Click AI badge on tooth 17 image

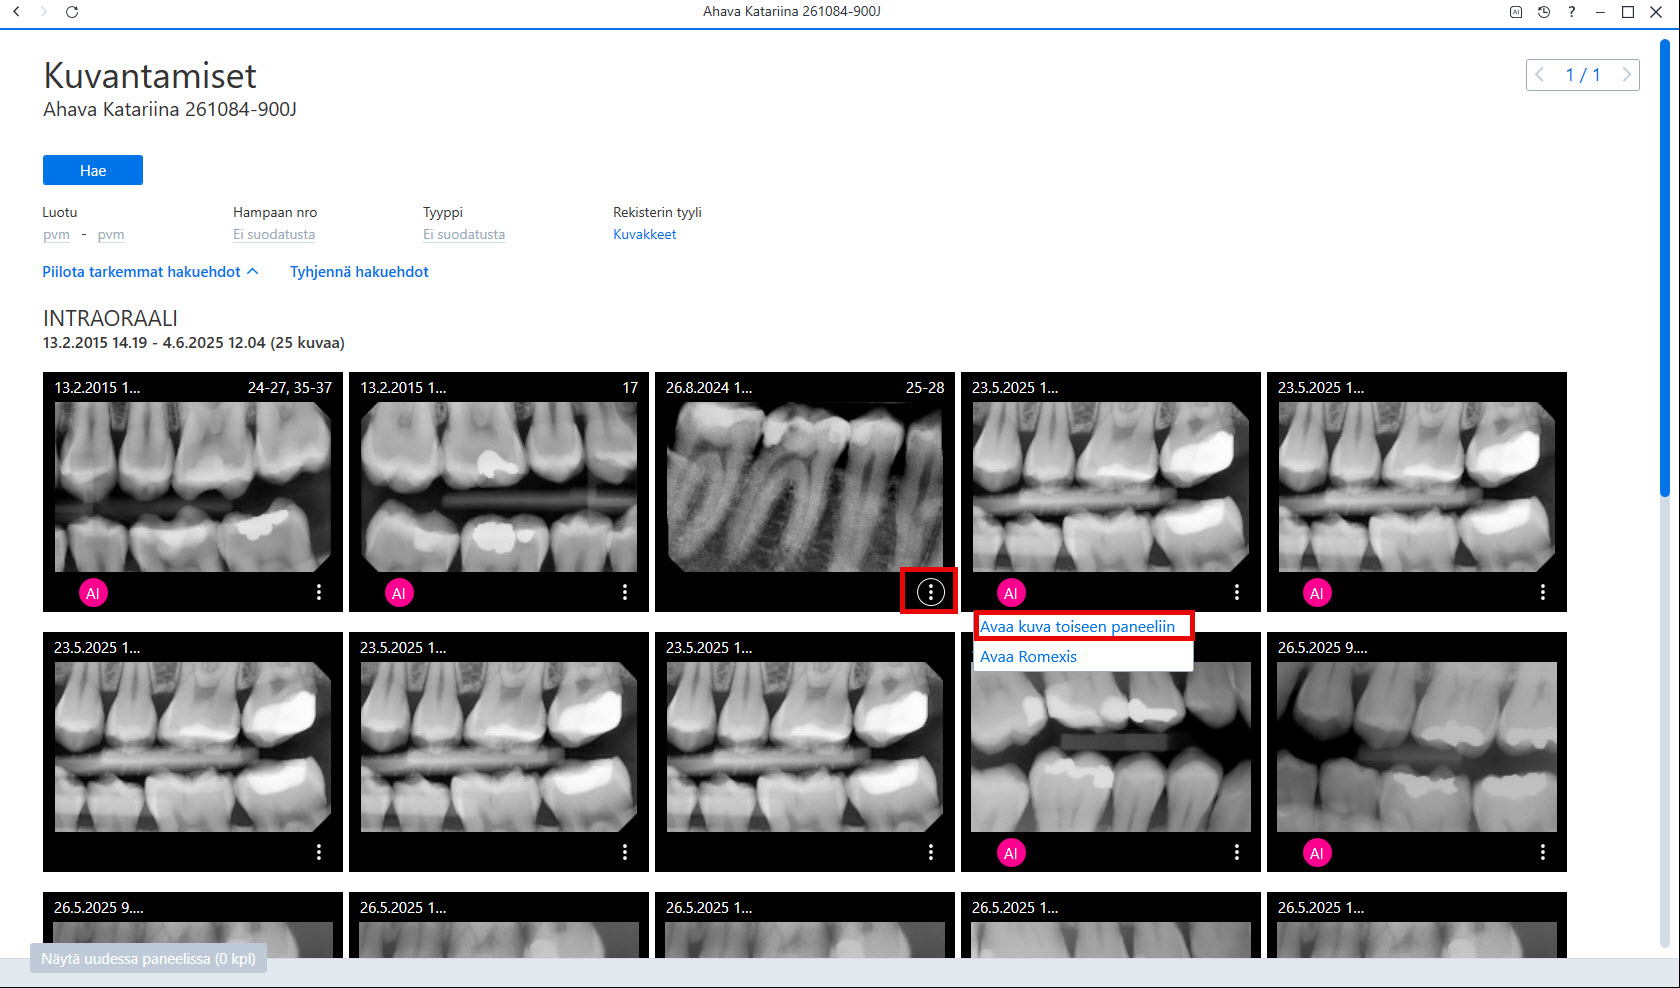pyautogui.click(x=399, y=593)
